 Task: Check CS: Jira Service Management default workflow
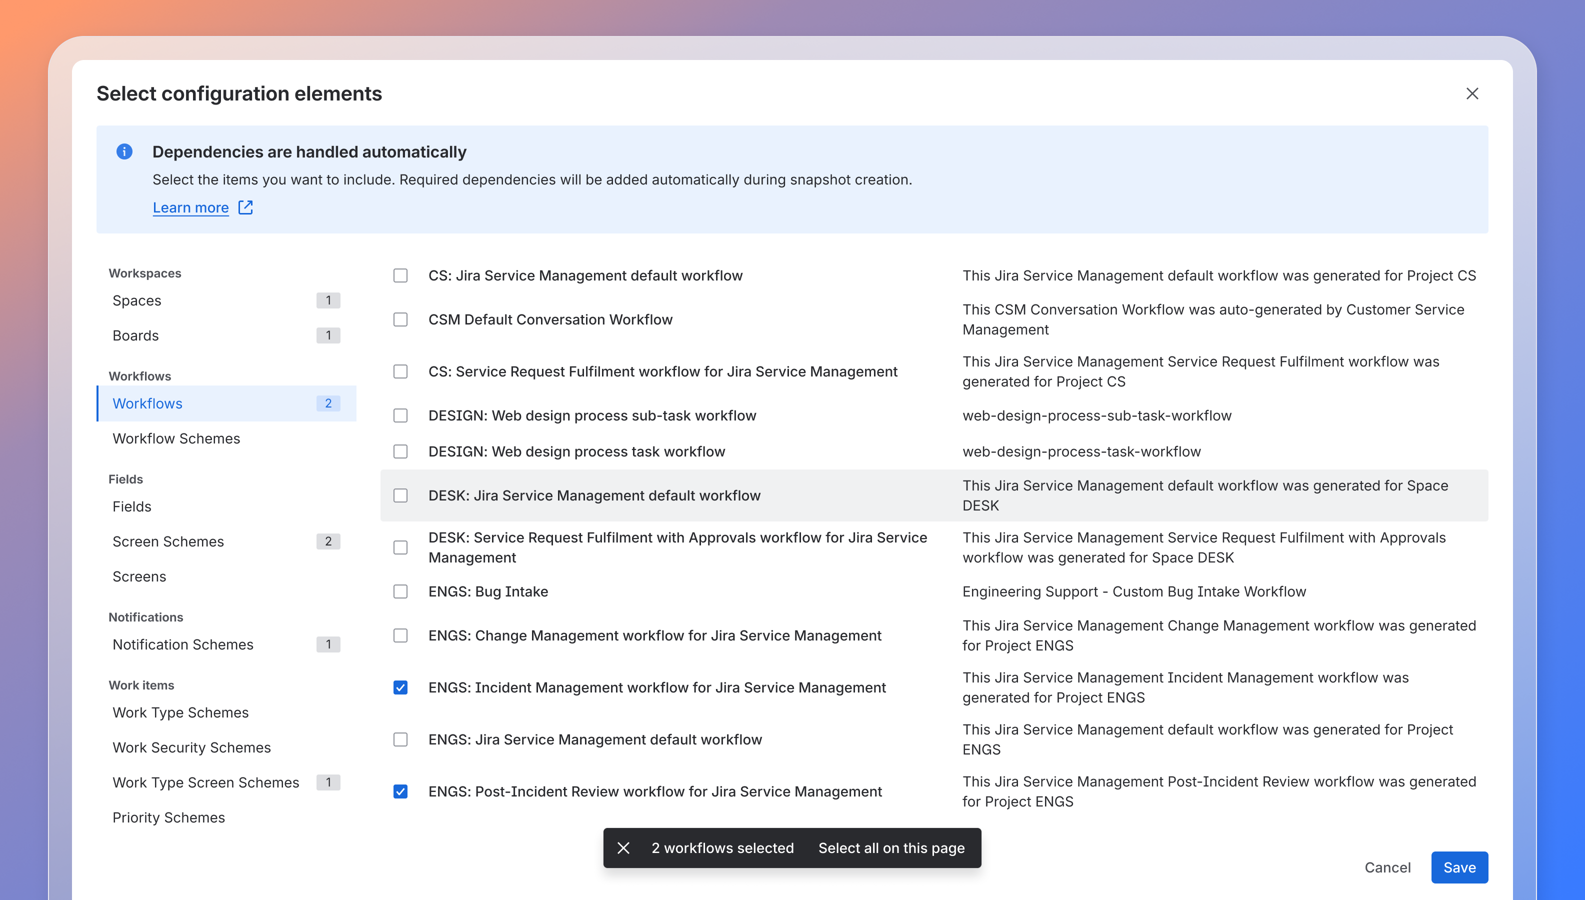(400, 276)
